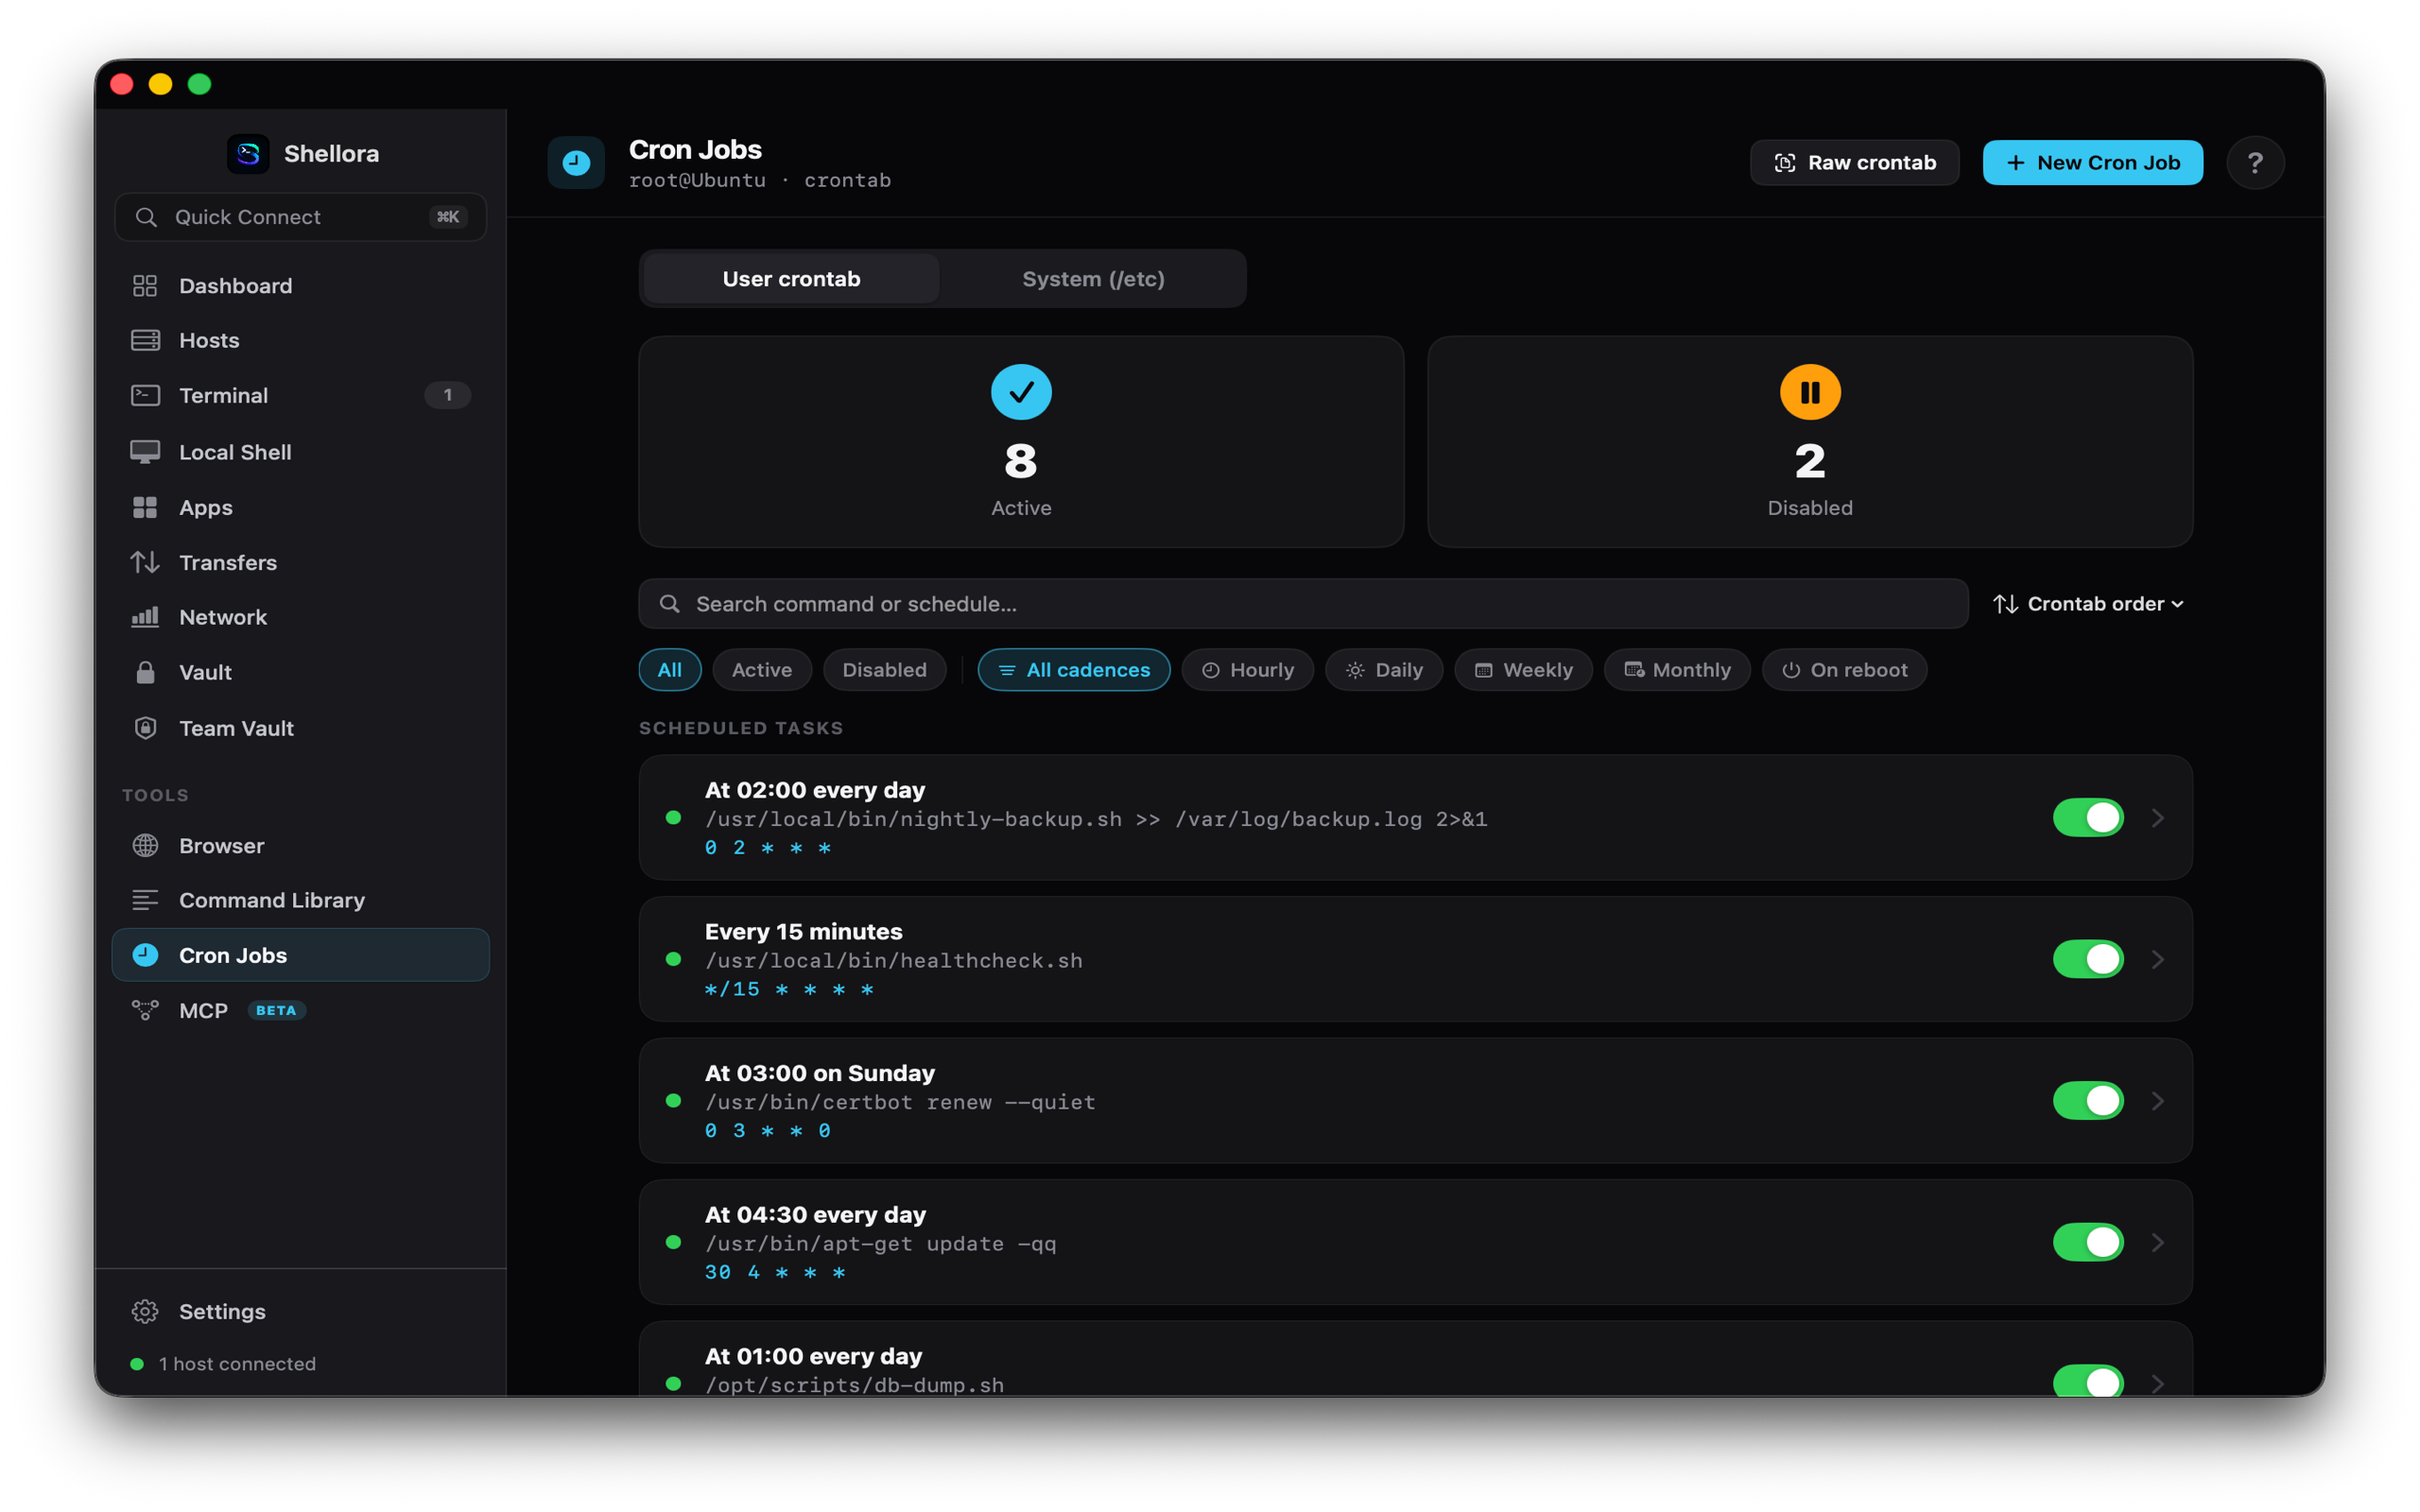
Task: Click the help question mark button
Action: [2254, 163]
